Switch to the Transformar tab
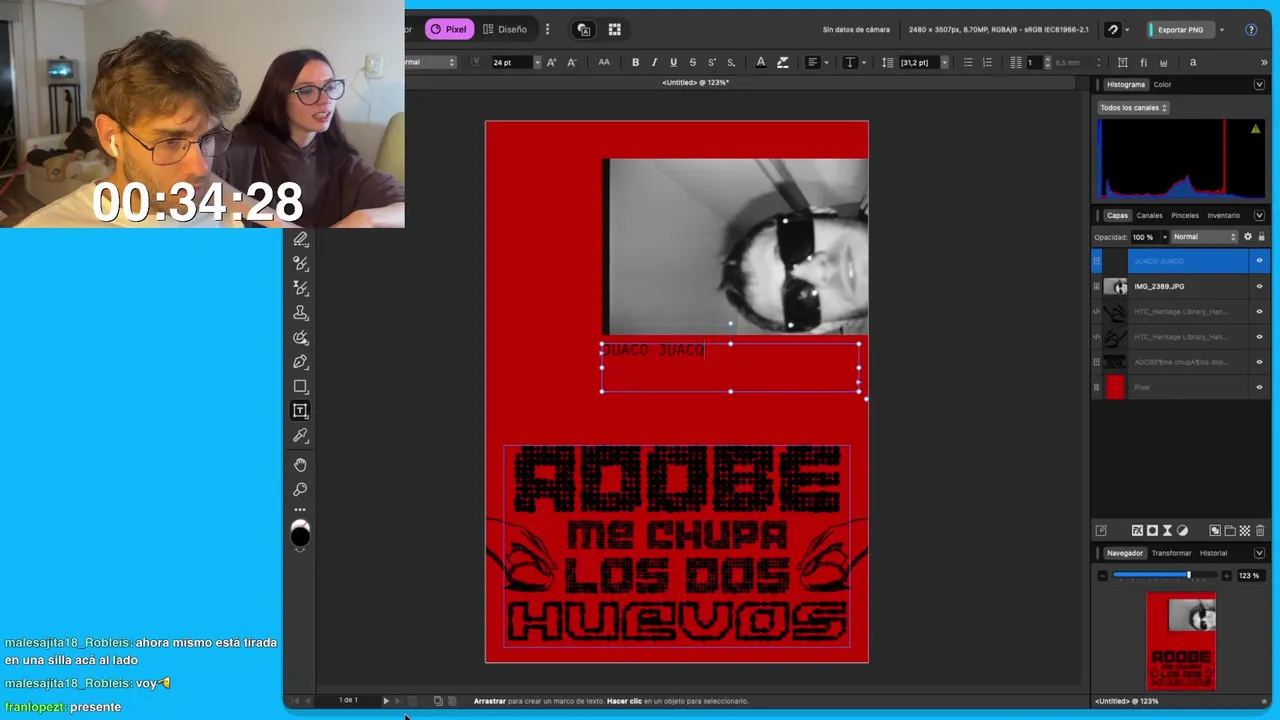Viewport: 1280px width, 720px height. (x=1171, y=553)
